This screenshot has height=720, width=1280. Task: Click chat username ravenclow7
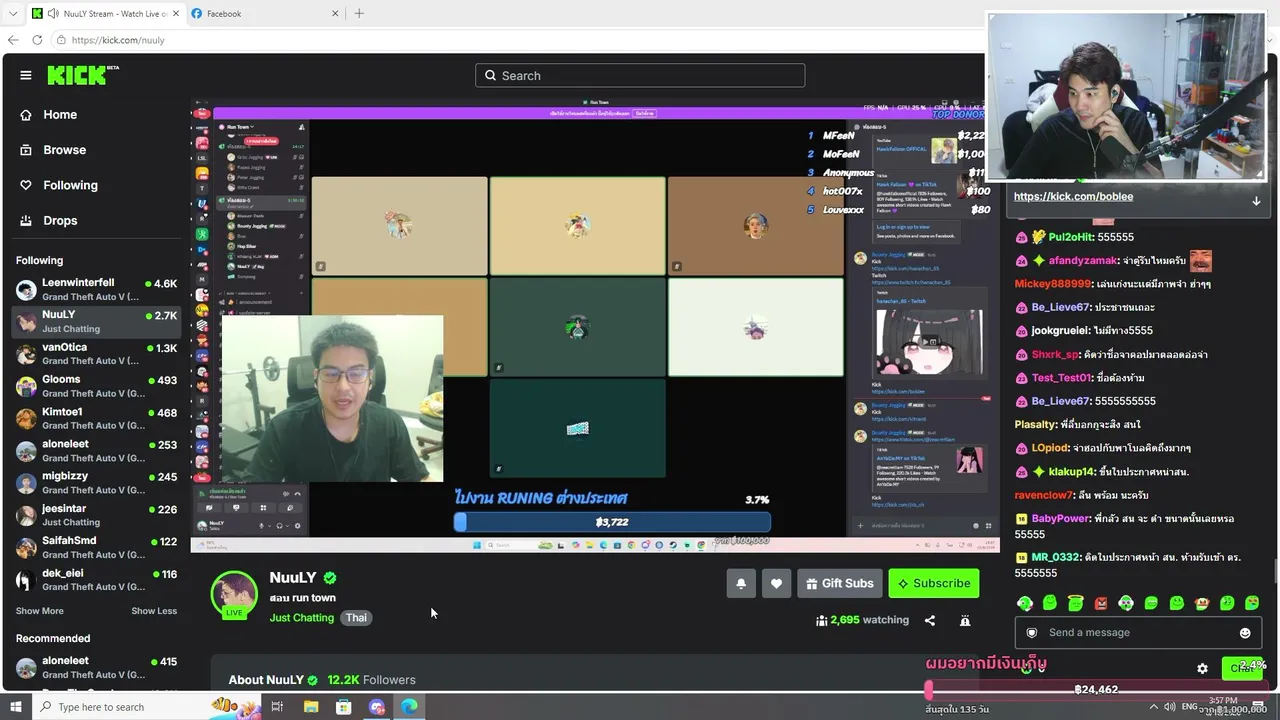click(1044, 495)
